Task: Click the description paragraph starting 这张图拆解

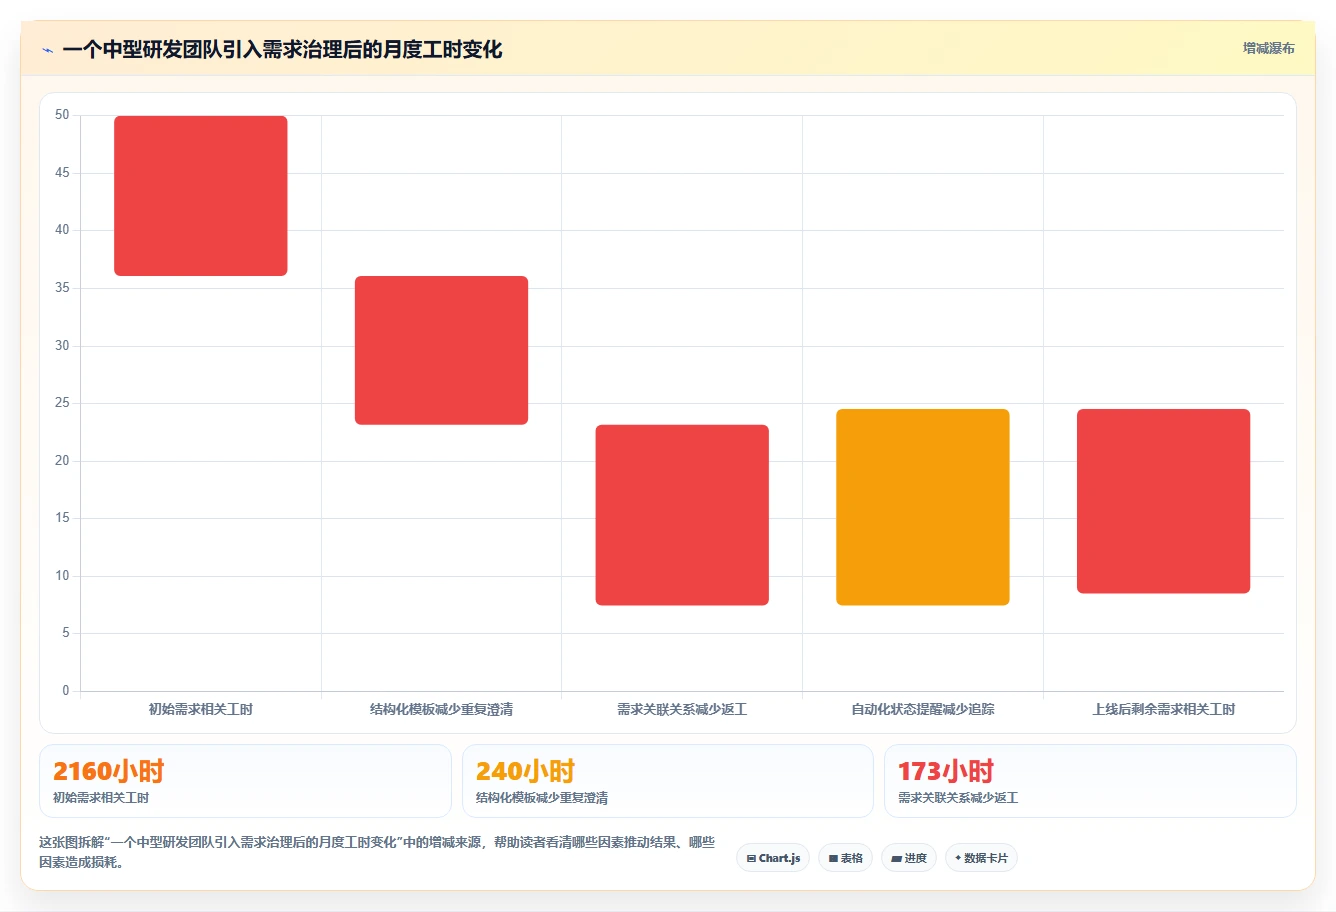Action: tap(377, 852)
